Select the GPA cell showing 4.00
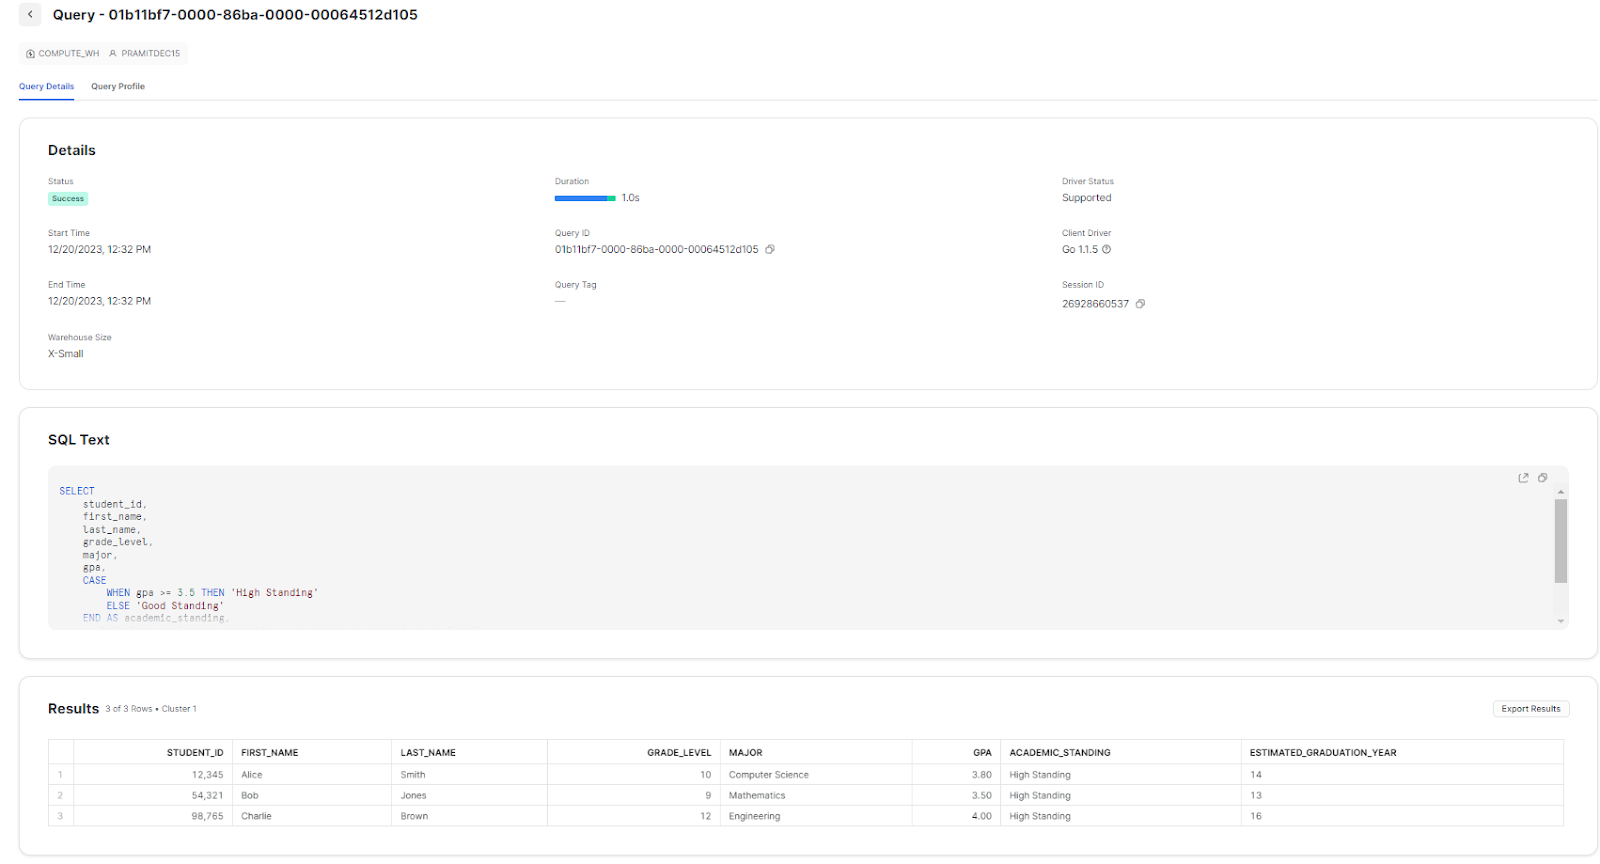The image size is (1600, 864). (956, 816)
